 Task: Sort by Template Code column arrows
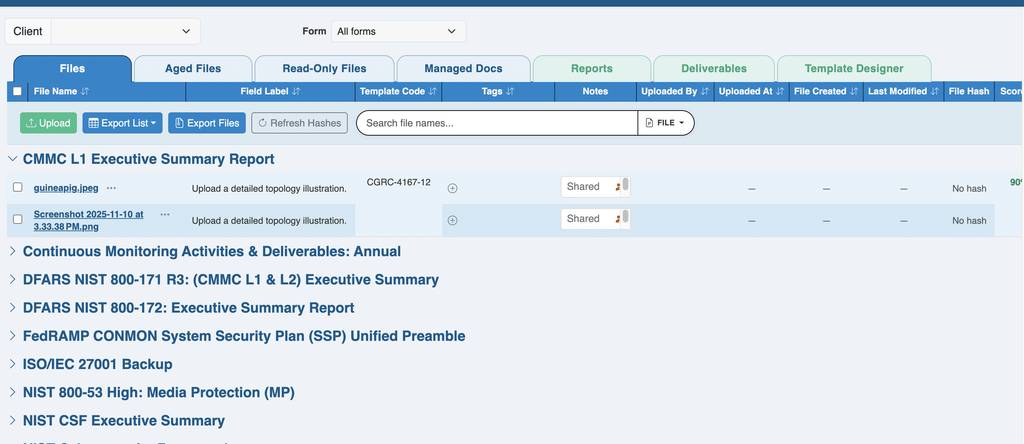tap(432, 91)
